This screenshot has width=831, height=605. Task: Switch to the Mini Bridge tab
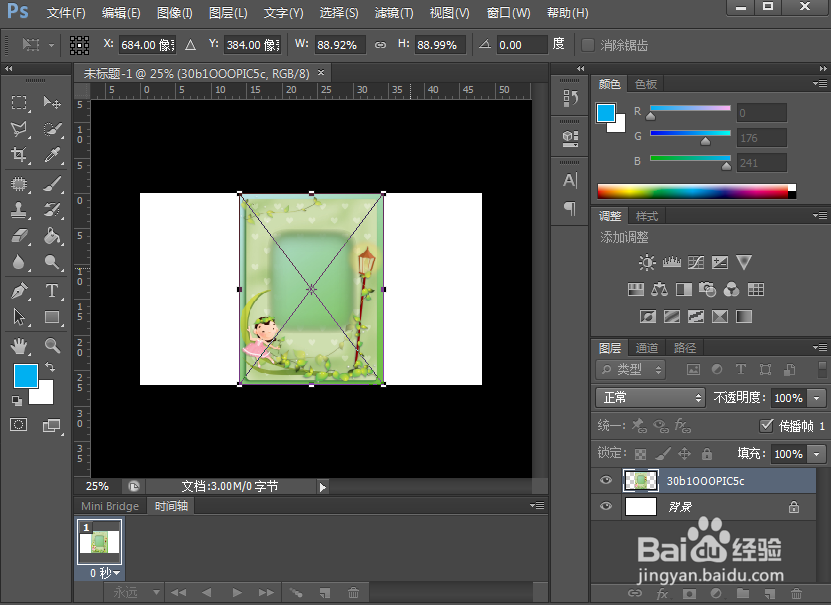coord(110,506)
